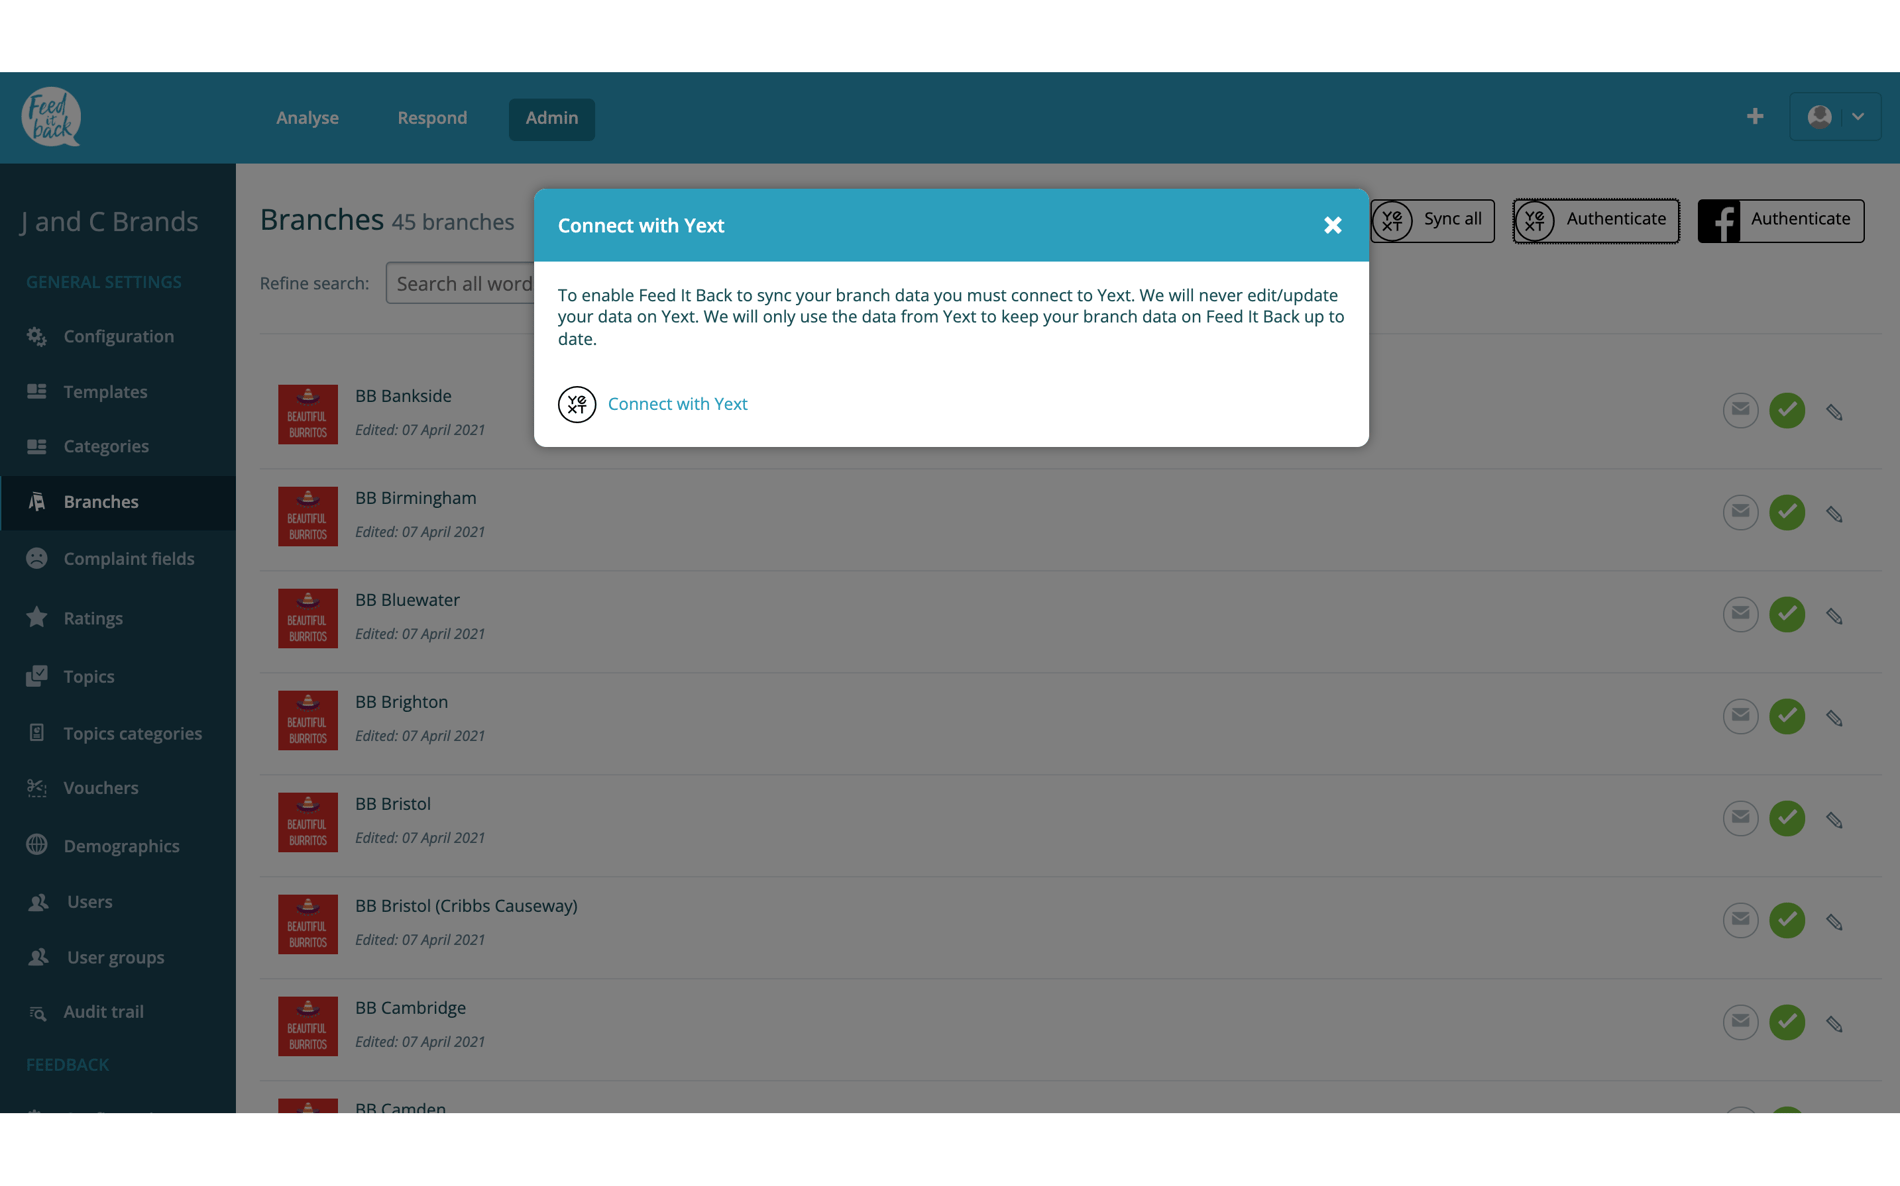
Task: Open the user profile dropdown
Action: coord(1835,117)
